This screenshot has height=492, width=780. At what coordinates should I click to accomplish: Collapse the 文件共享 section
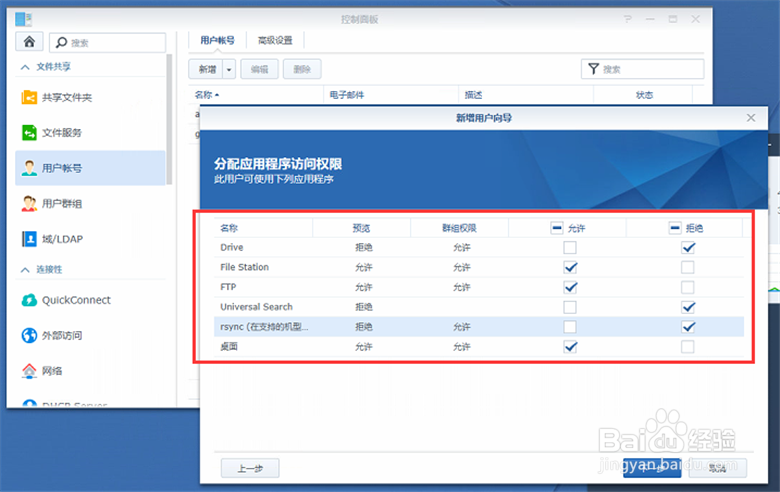pyautogui.click(x=25, y=67)
